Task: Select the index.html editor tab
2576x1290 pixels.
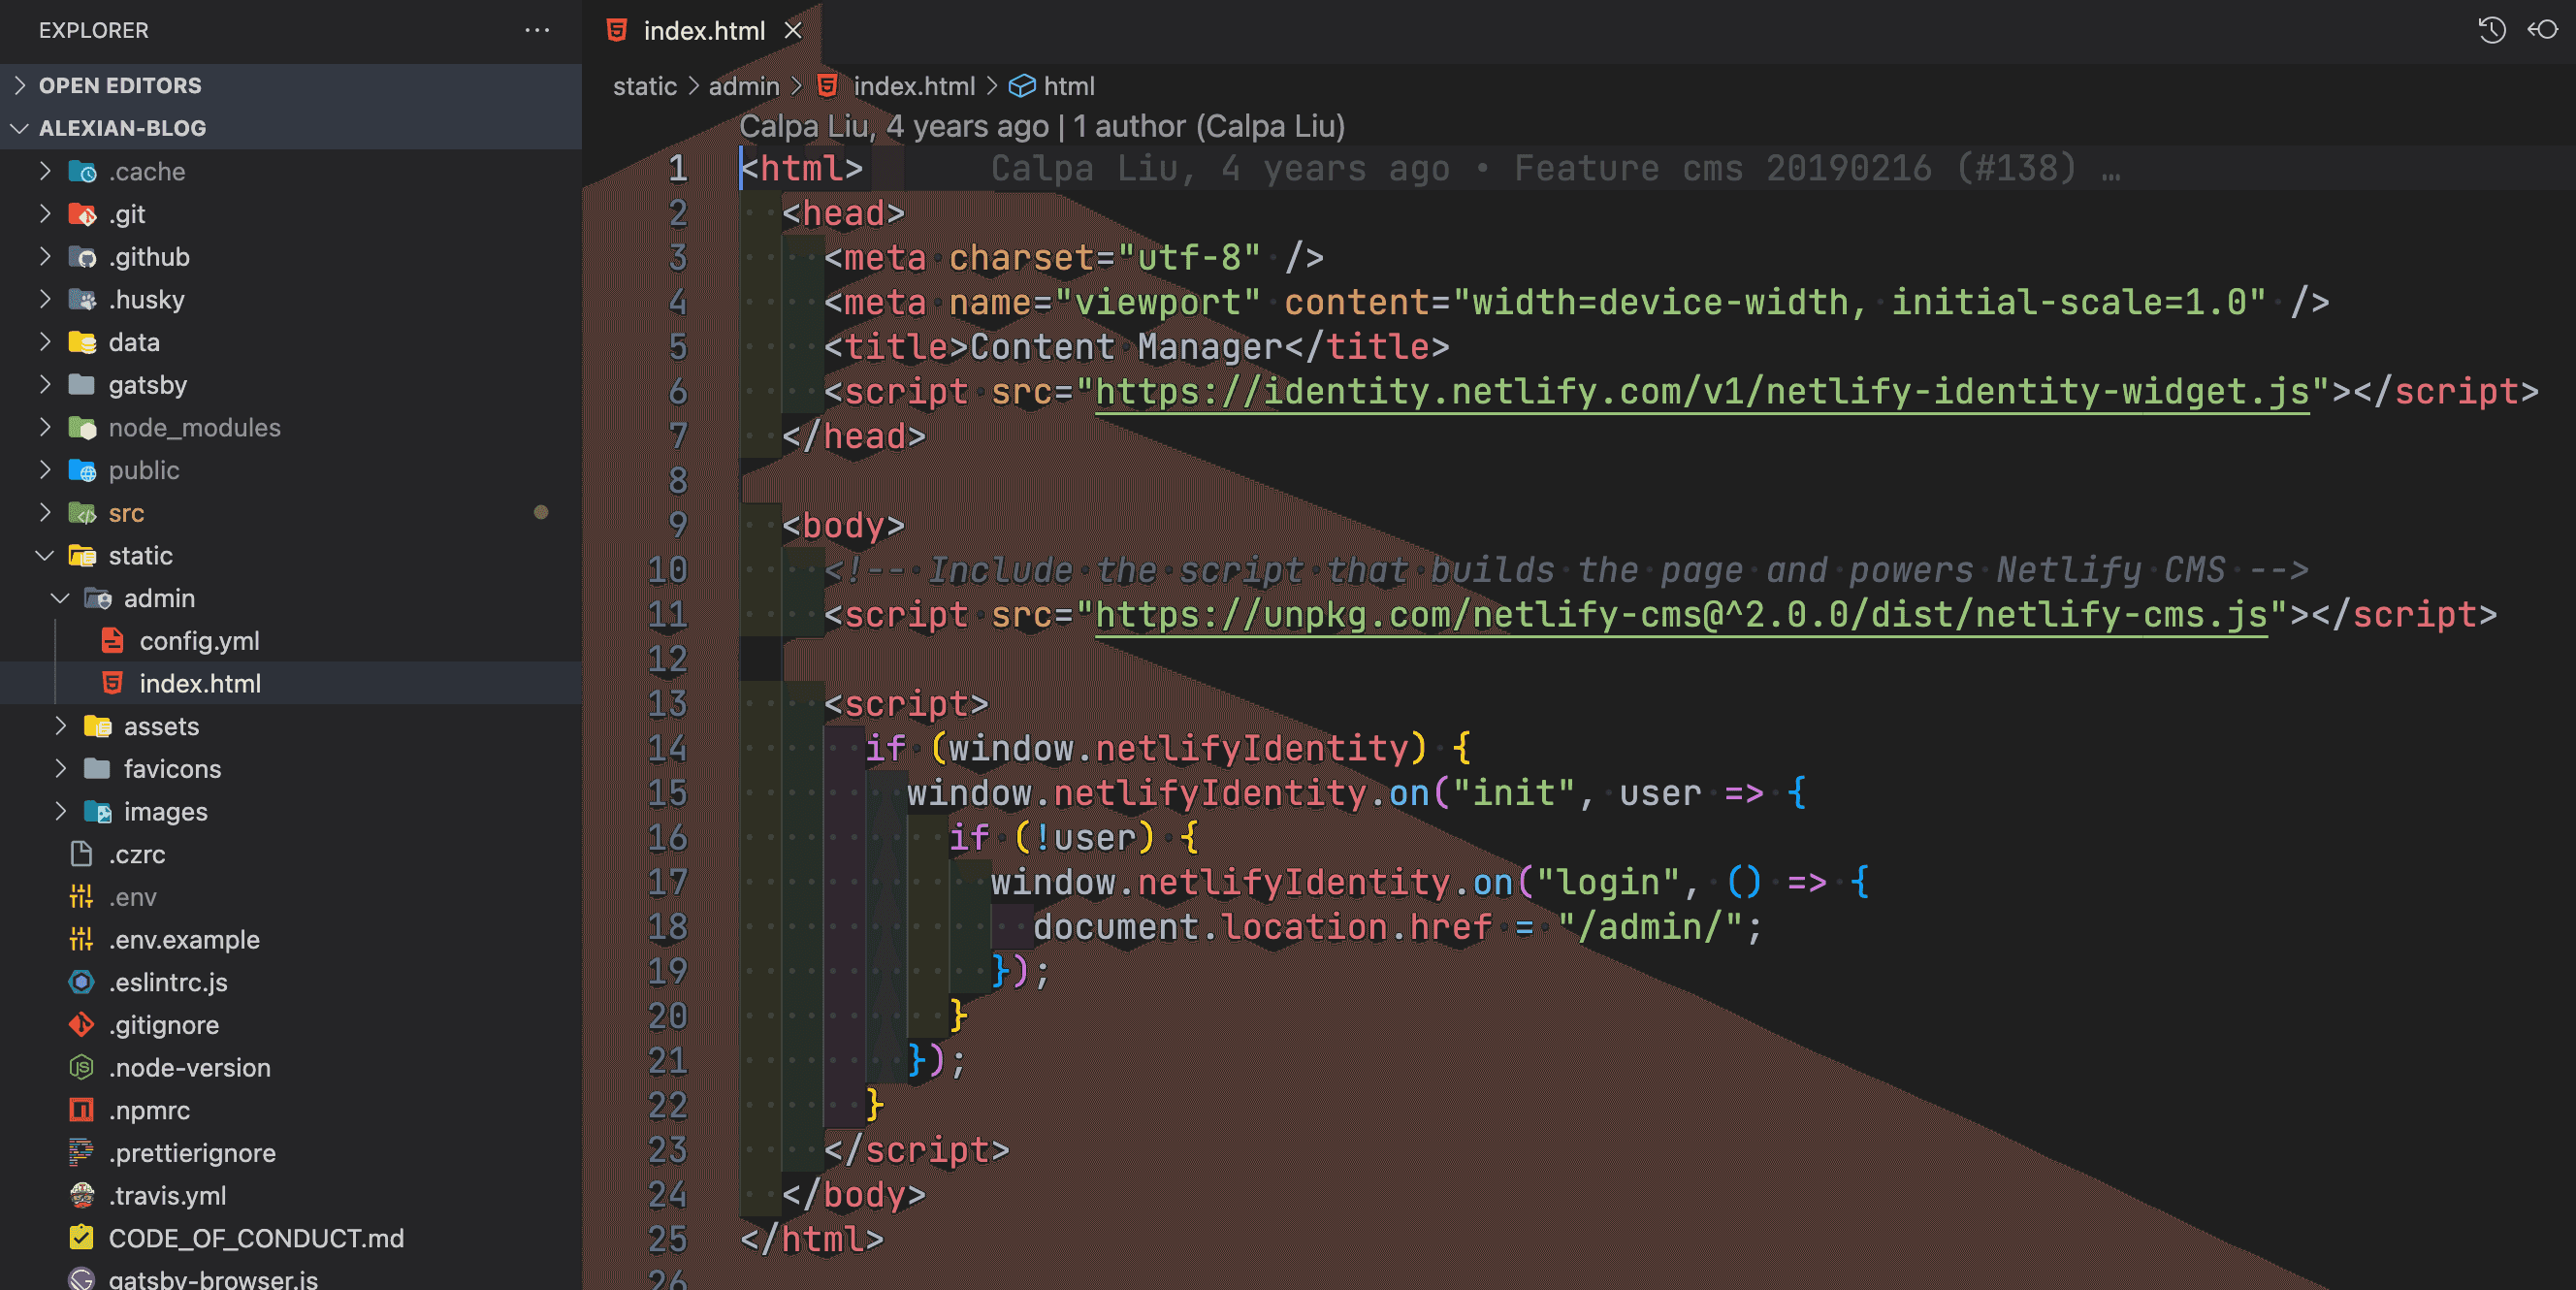Action: click(703, 31)
